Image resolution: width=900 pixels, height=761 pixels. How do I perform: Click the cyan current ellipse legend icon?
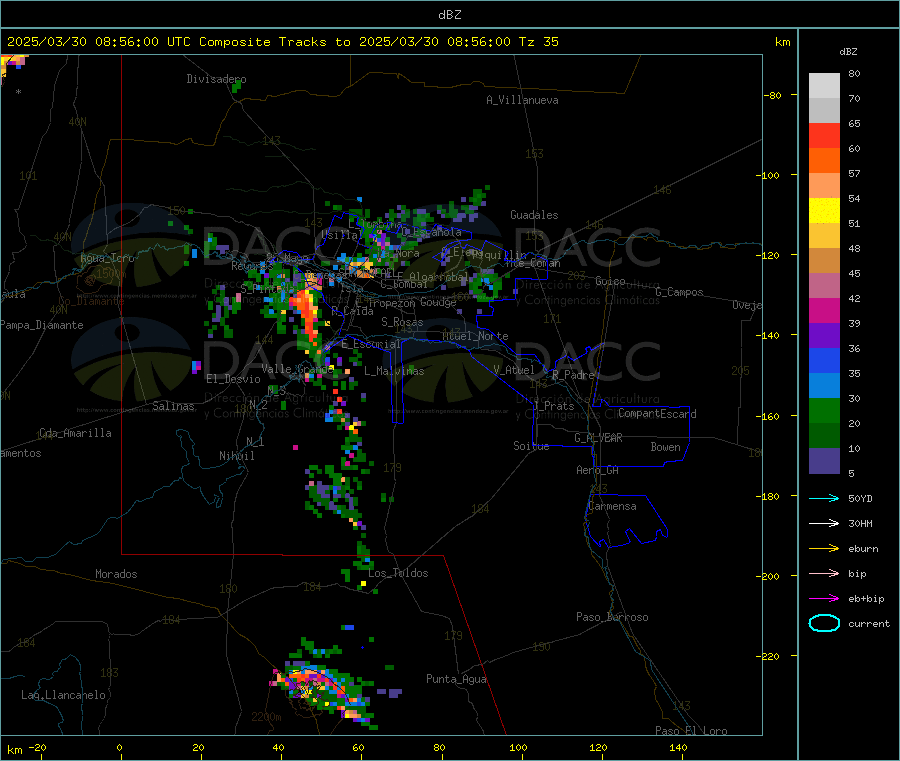click(x=824, y=623)
